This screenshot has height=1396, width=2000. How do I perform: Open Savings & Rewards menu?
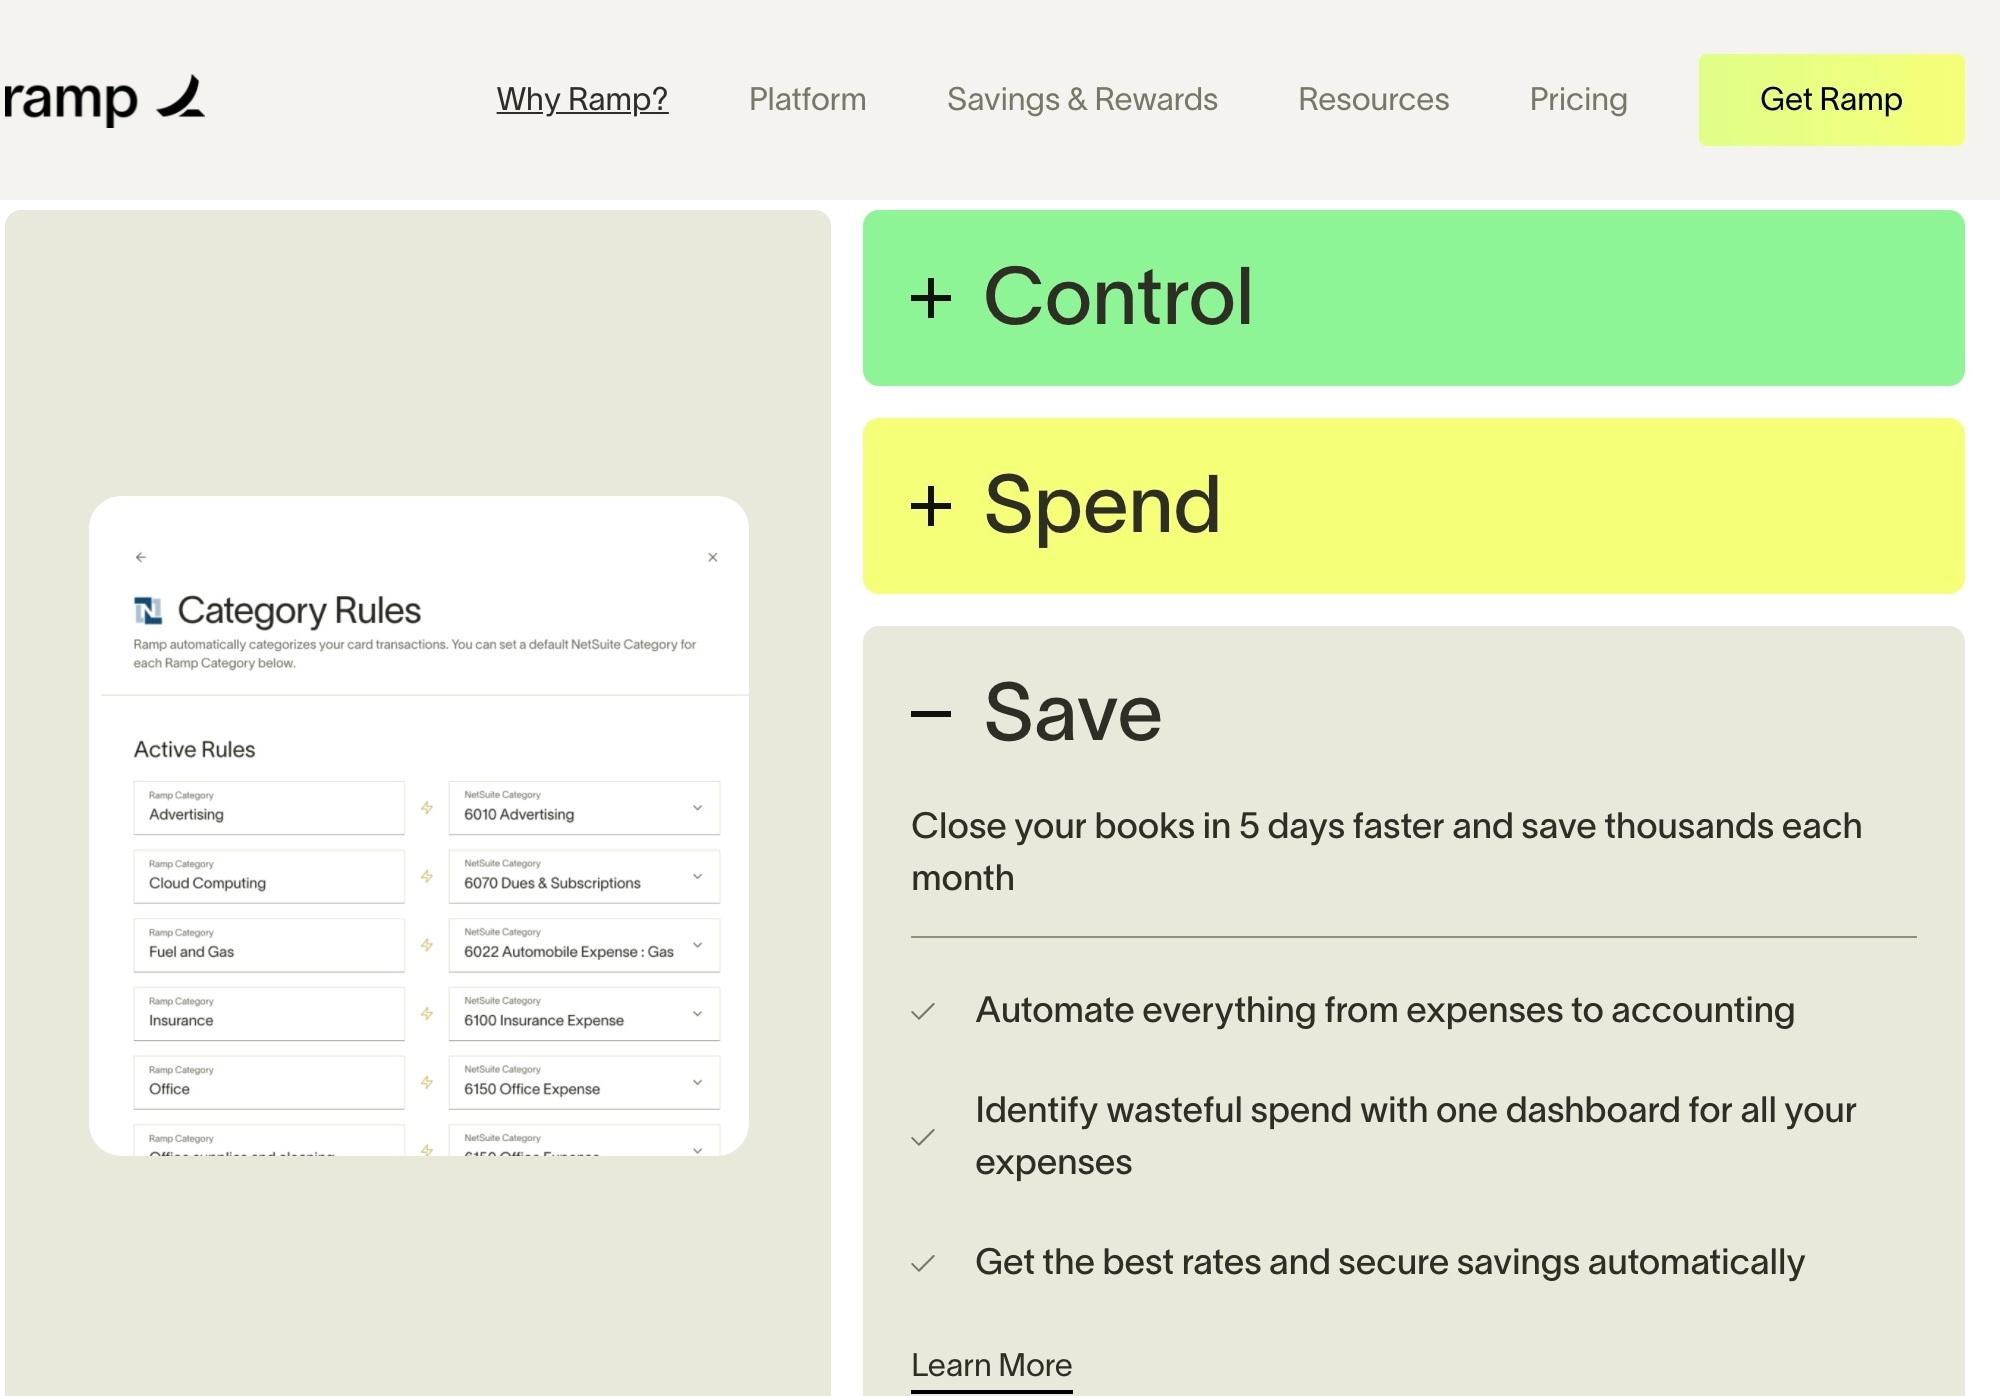(x=1082, y=99)
